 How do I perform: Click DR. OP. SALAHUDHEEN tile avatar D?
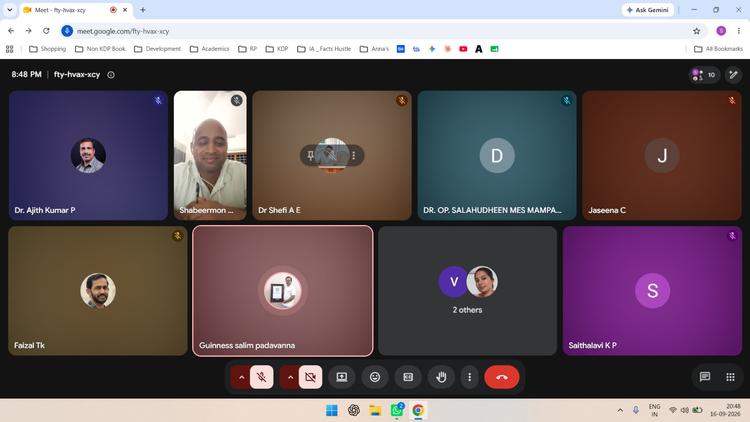pyautogui.click(x=497, y=155)
